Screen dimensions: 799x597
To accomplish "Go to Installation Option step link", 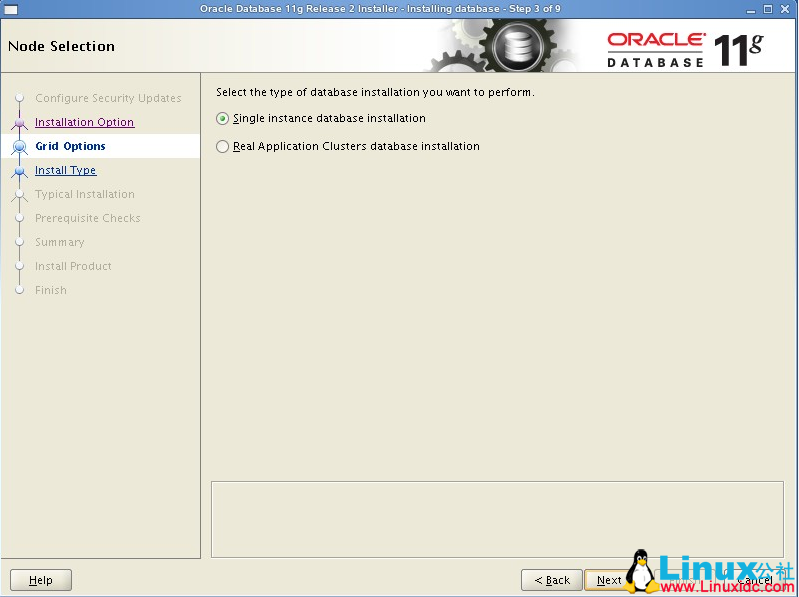I will [x=85, y=122].
